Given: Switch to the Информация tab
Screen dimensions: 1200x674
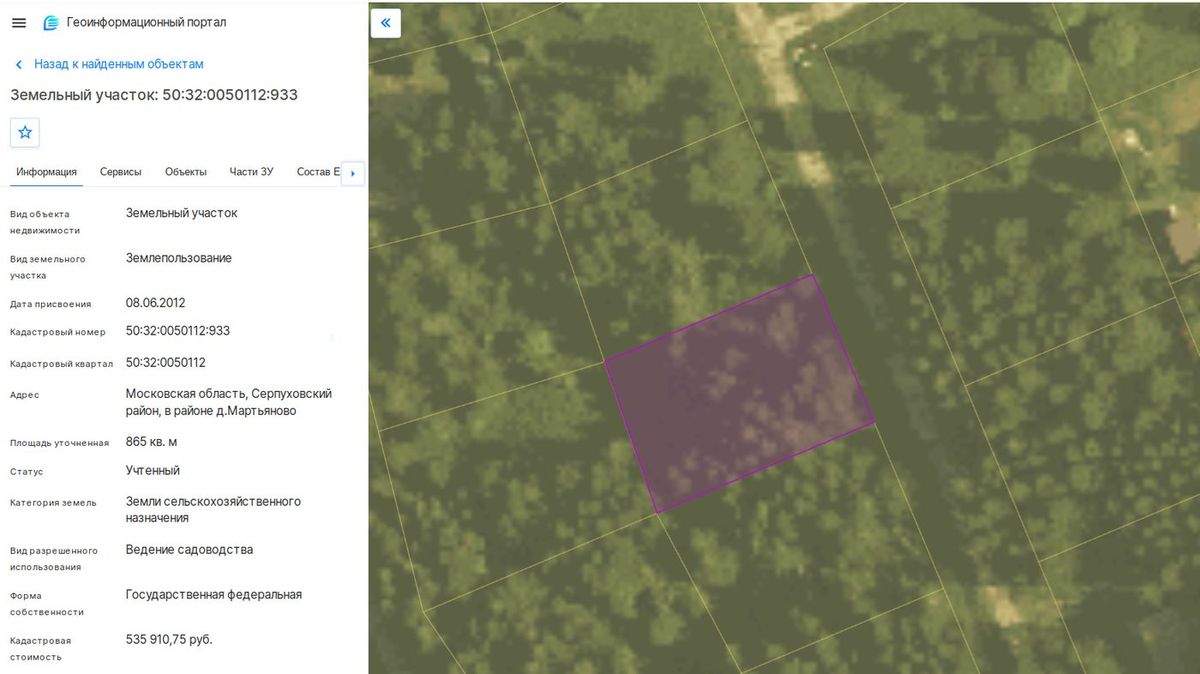Looking at the screenshot, I should pos(46,172).
